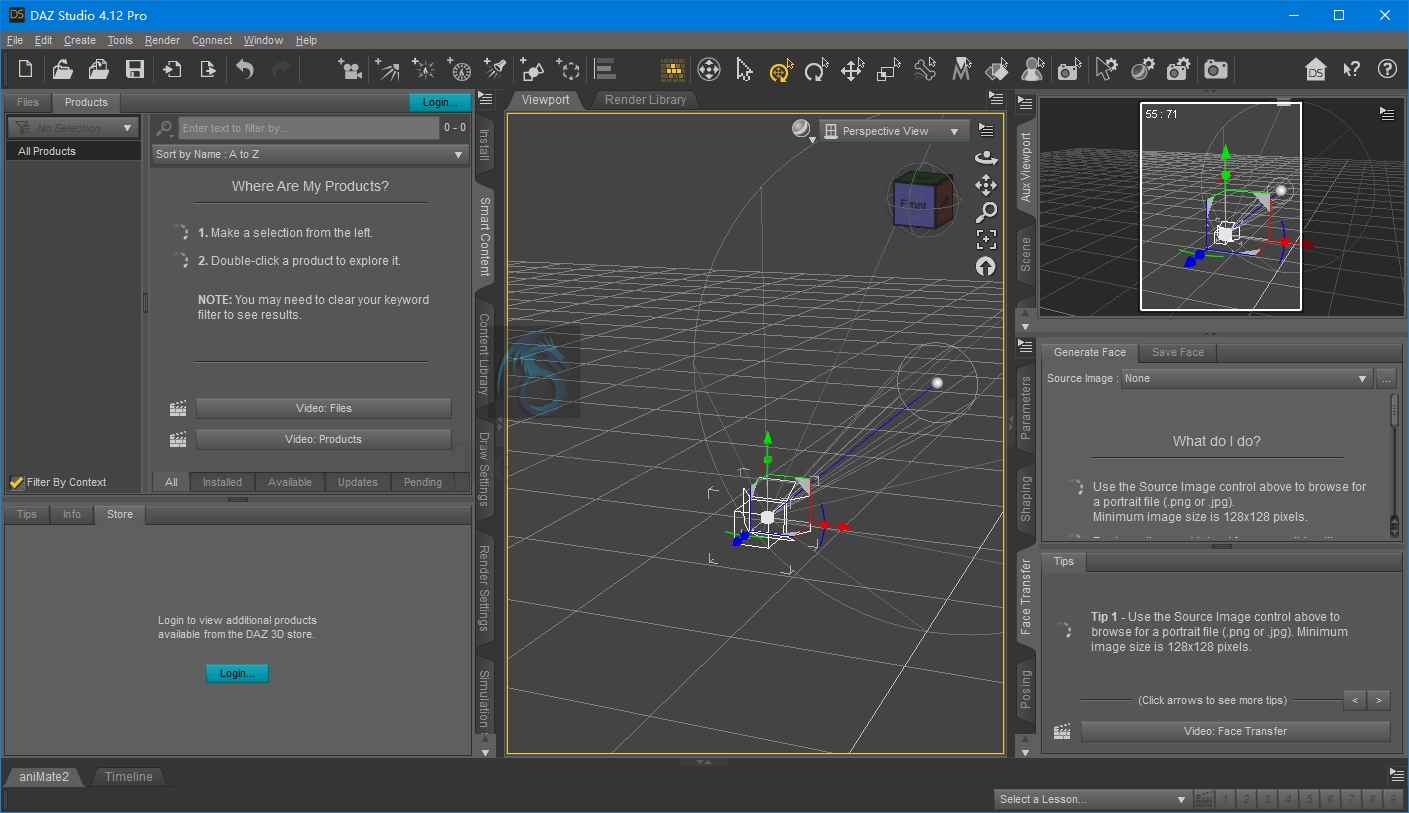Viewport: 1409px width, 813px height.
Task: Create a new spotlight
Action: tap(496, 69)
